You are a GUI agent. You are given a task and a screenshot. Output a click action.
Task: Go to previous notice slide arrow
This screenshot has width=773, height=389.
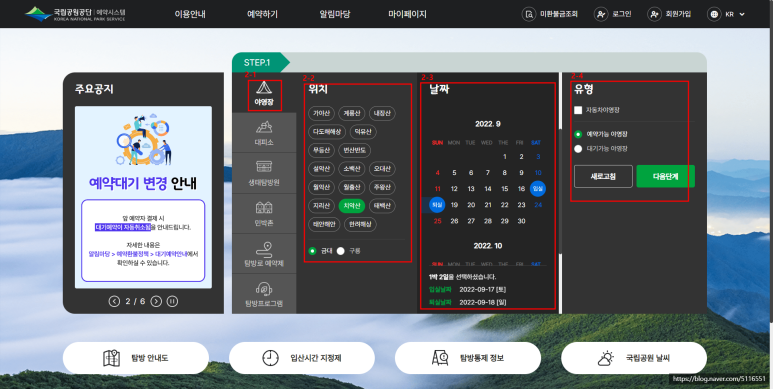tap(114, 301)
